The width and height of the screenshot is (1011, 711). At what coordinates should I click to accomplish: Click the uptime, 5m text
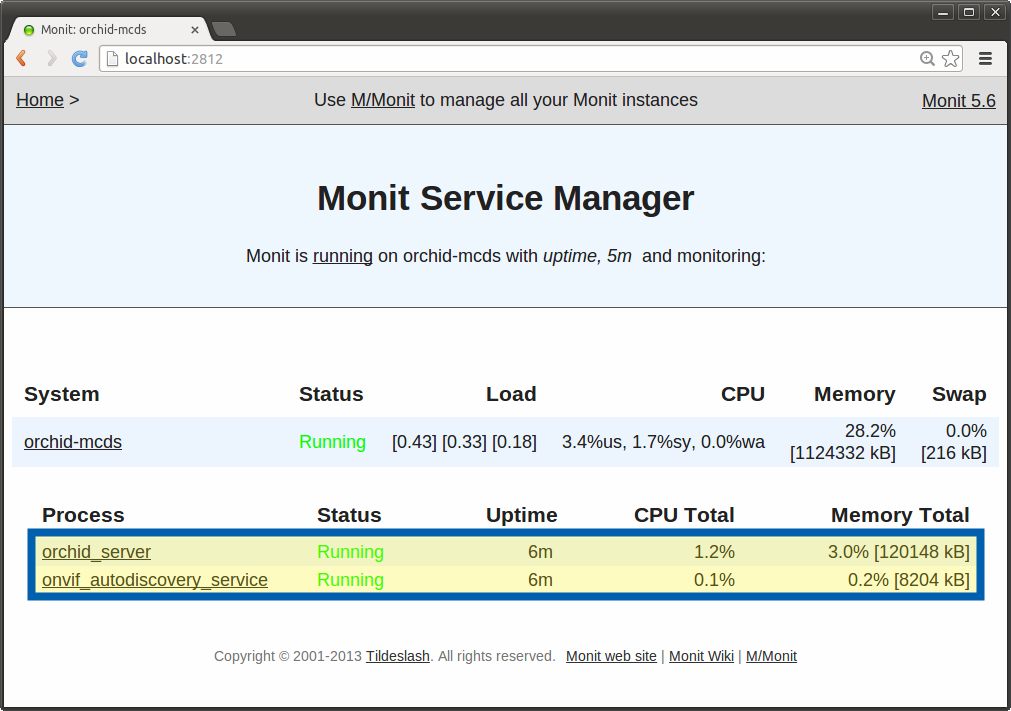[587, 256]
